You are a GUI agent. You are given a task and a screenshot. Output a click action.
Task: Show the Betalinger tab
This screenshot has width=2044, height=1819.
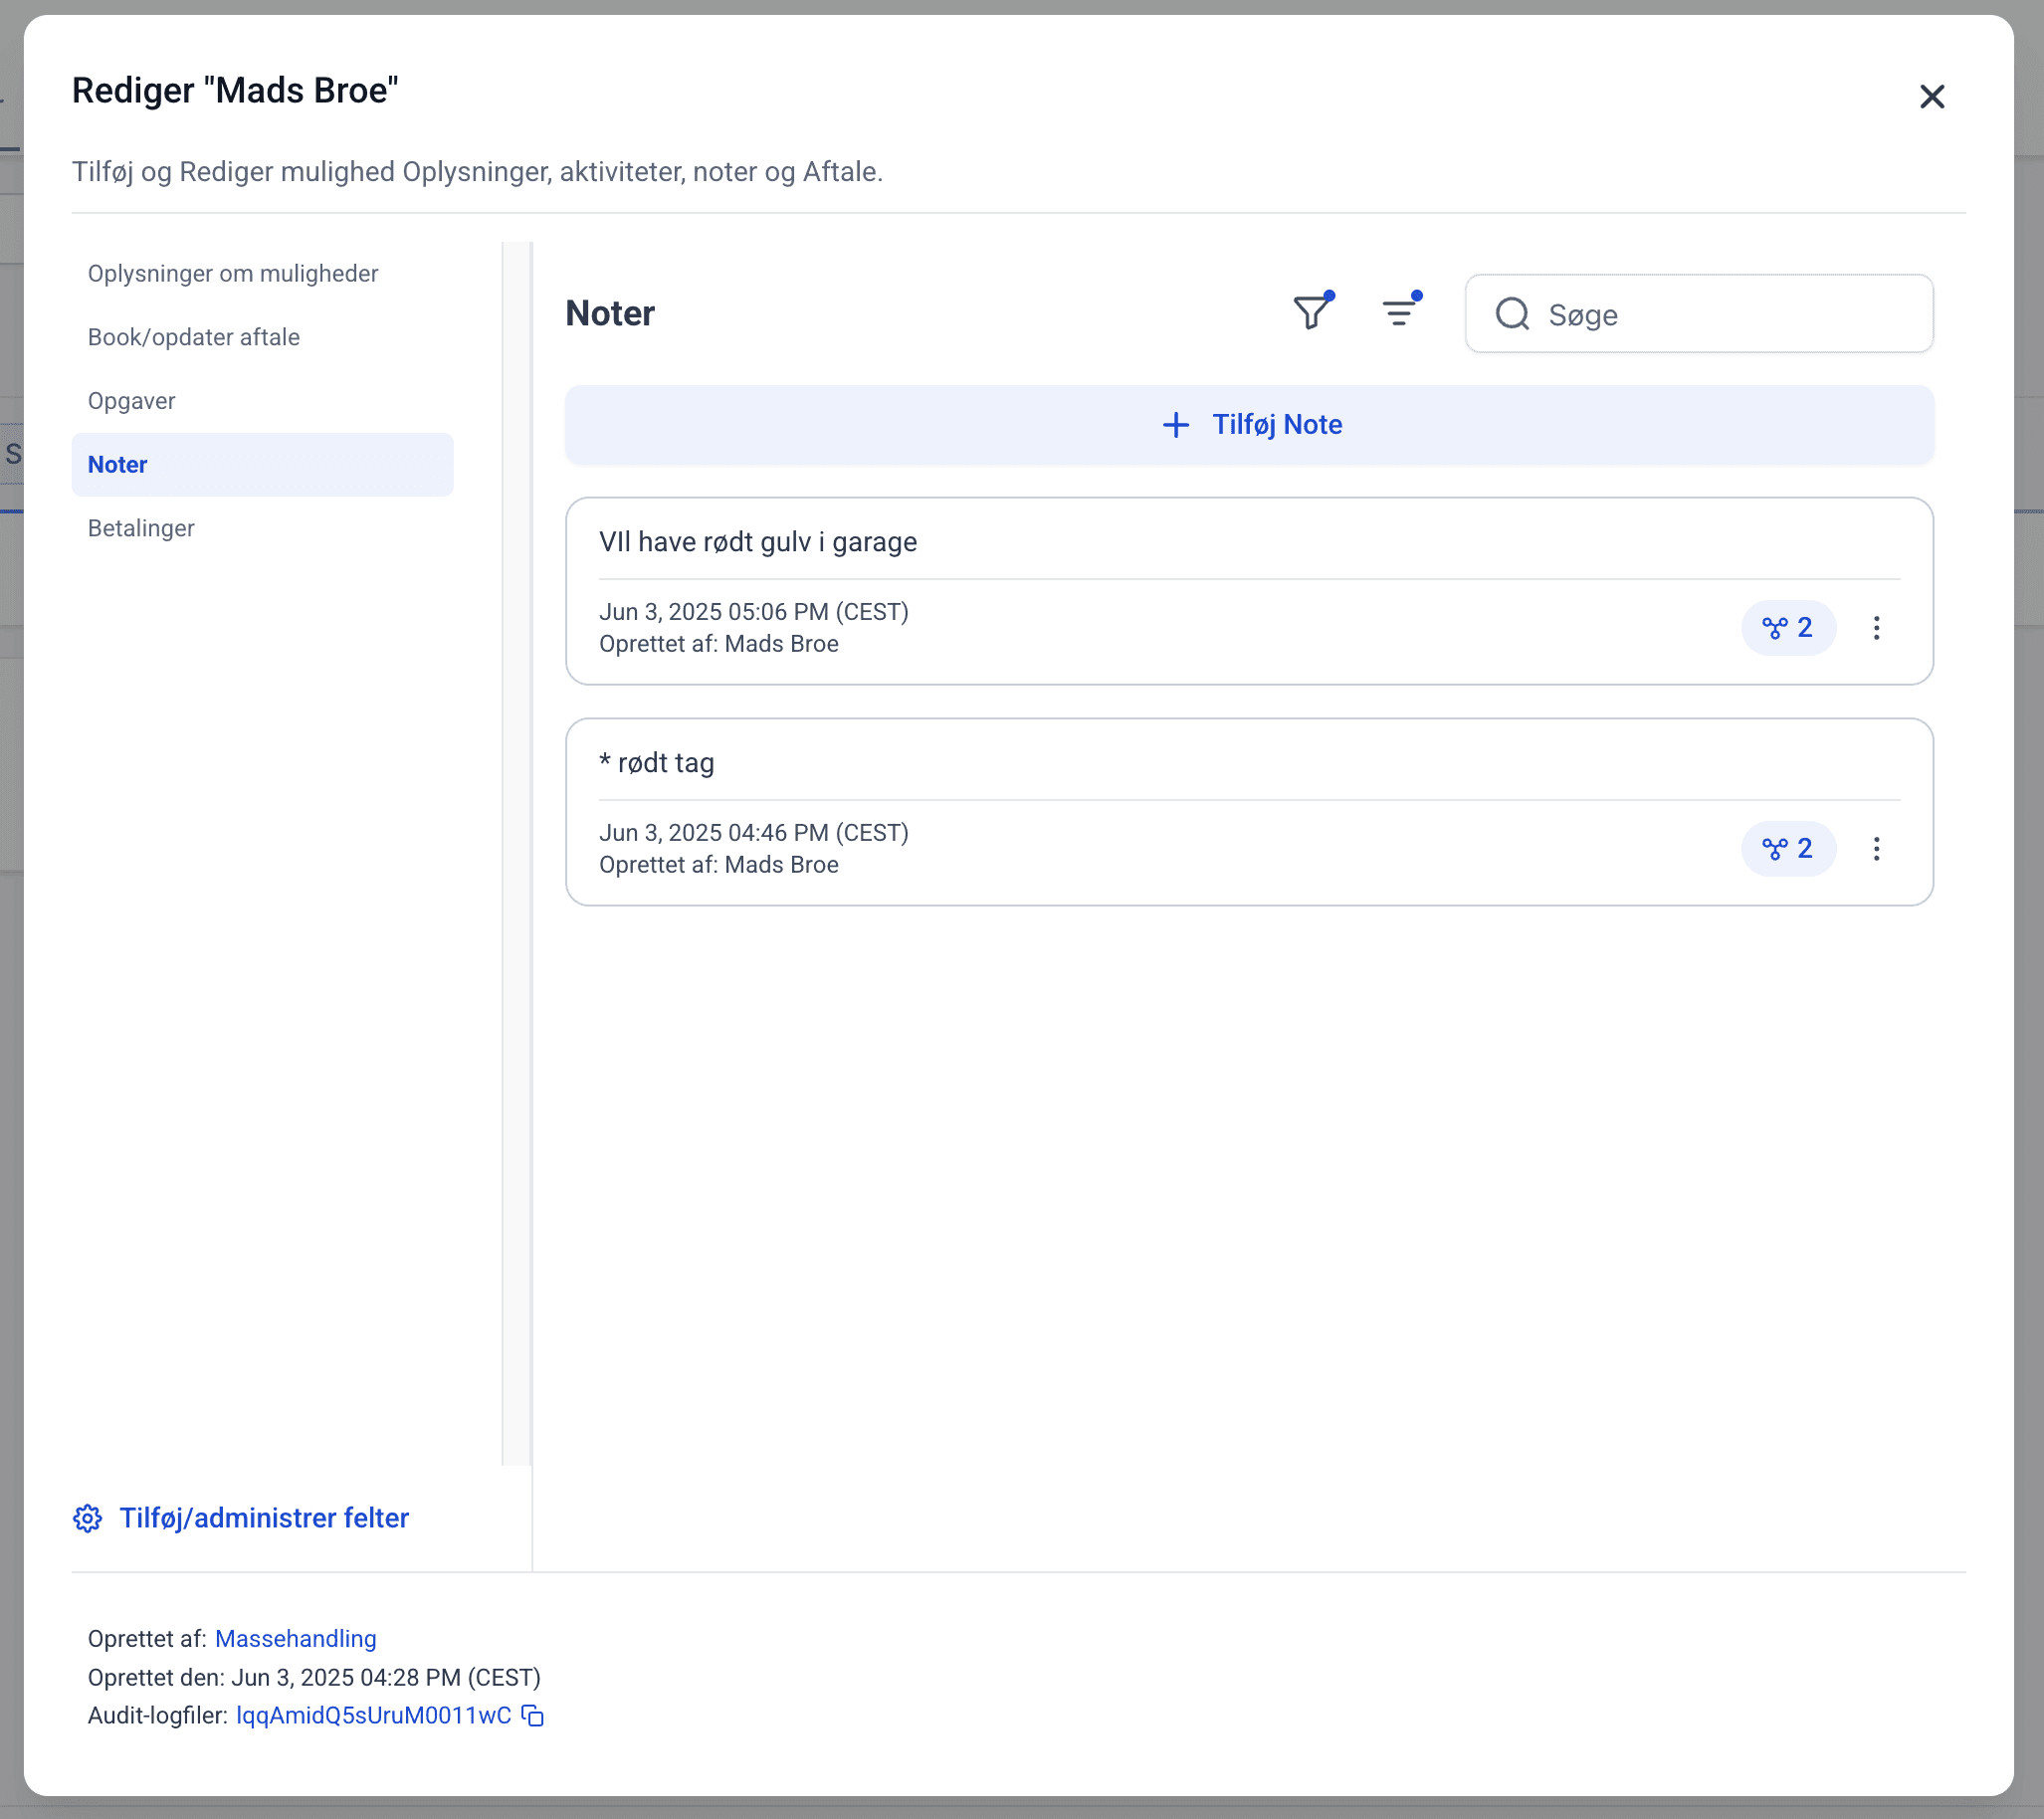[262, 528]
